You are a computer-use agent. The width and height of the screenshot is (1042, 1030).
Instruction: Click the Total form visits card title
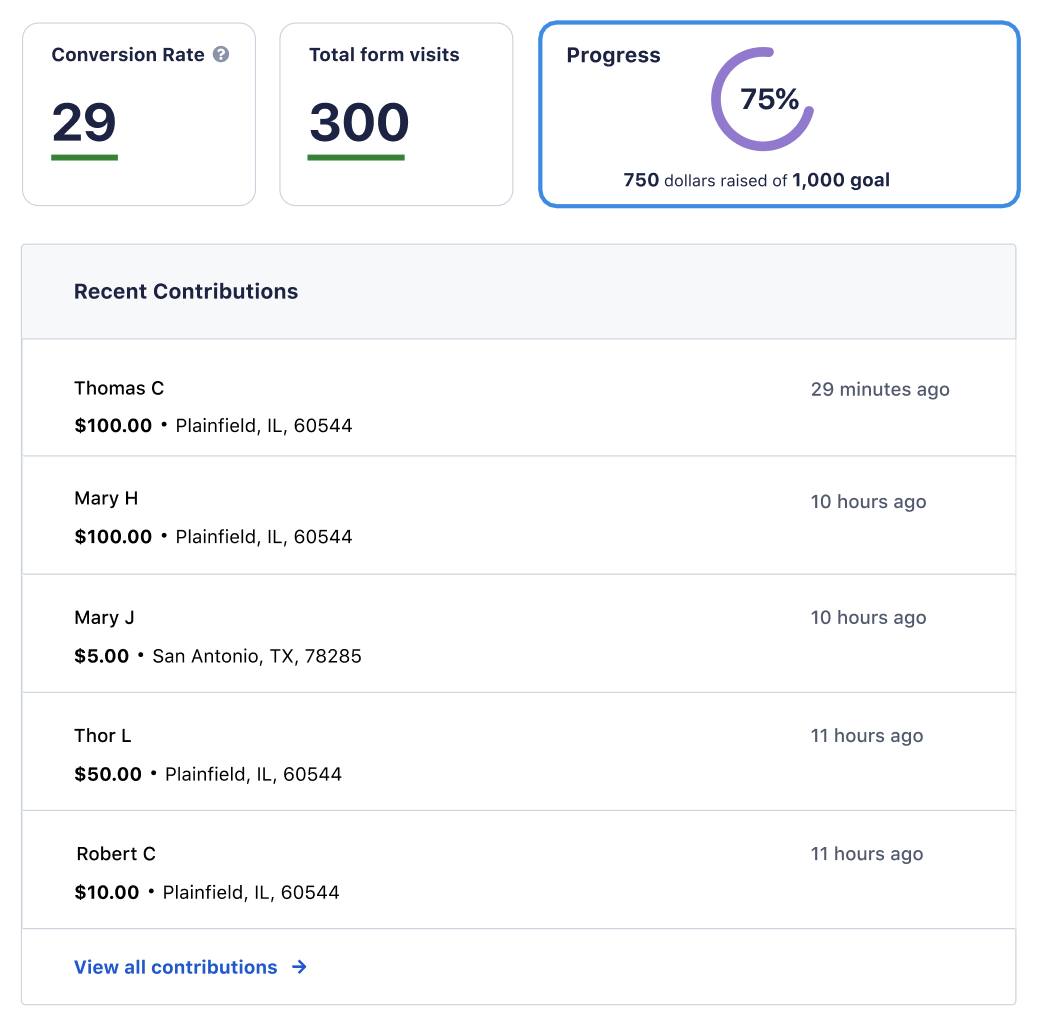point(384,55)
